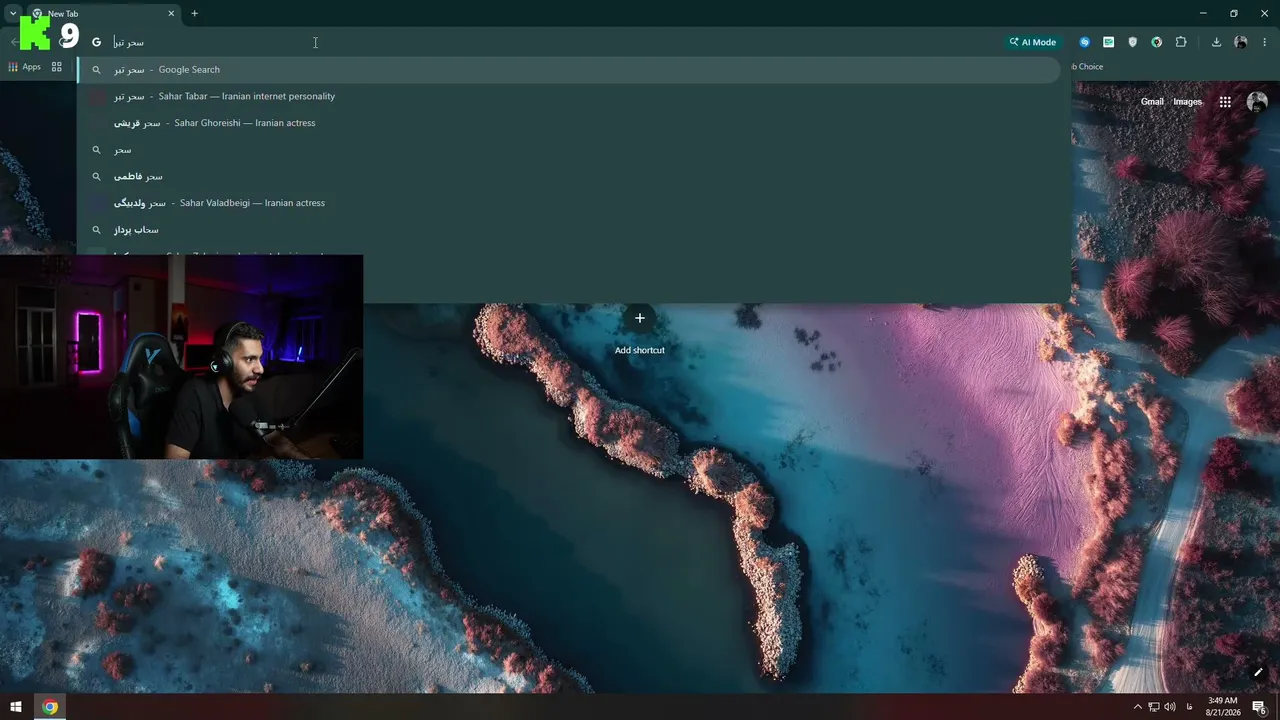Click the tab groups grid icon in bookmarks bar
Image resolution: width=1280 pixels, height=720 pixels.
click(x=57, y=67)
